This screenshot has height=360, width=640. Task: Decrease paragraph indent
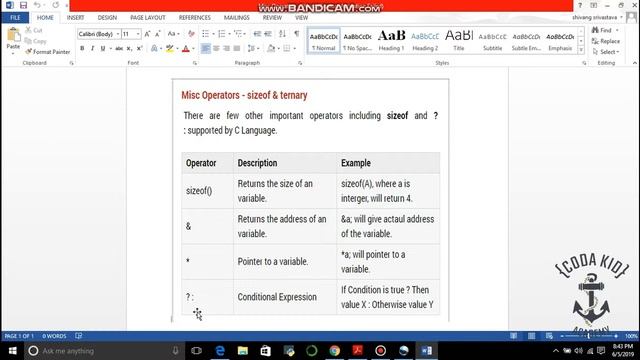pyautogui.click(x=257, y=34)
